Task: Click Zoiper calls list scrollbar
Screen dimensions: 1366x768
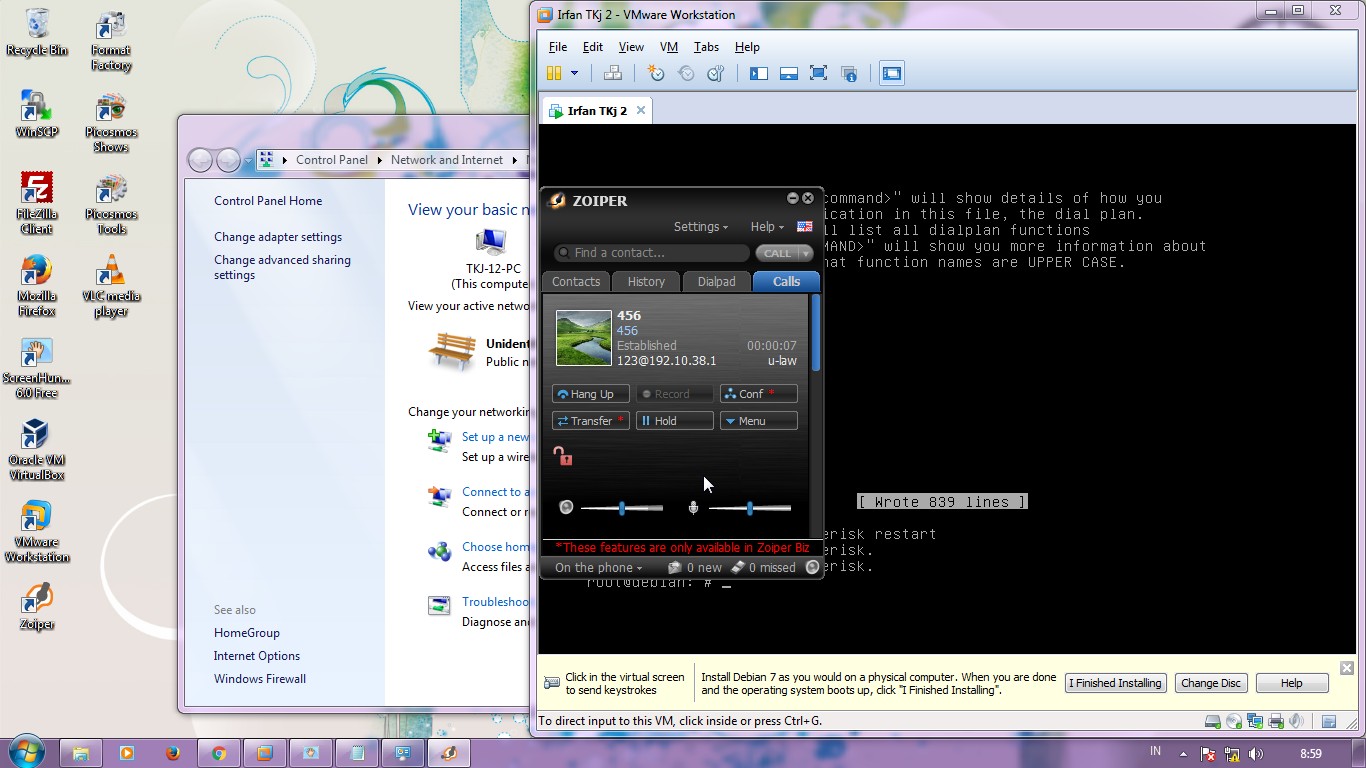Action: (x=816, y=333)
